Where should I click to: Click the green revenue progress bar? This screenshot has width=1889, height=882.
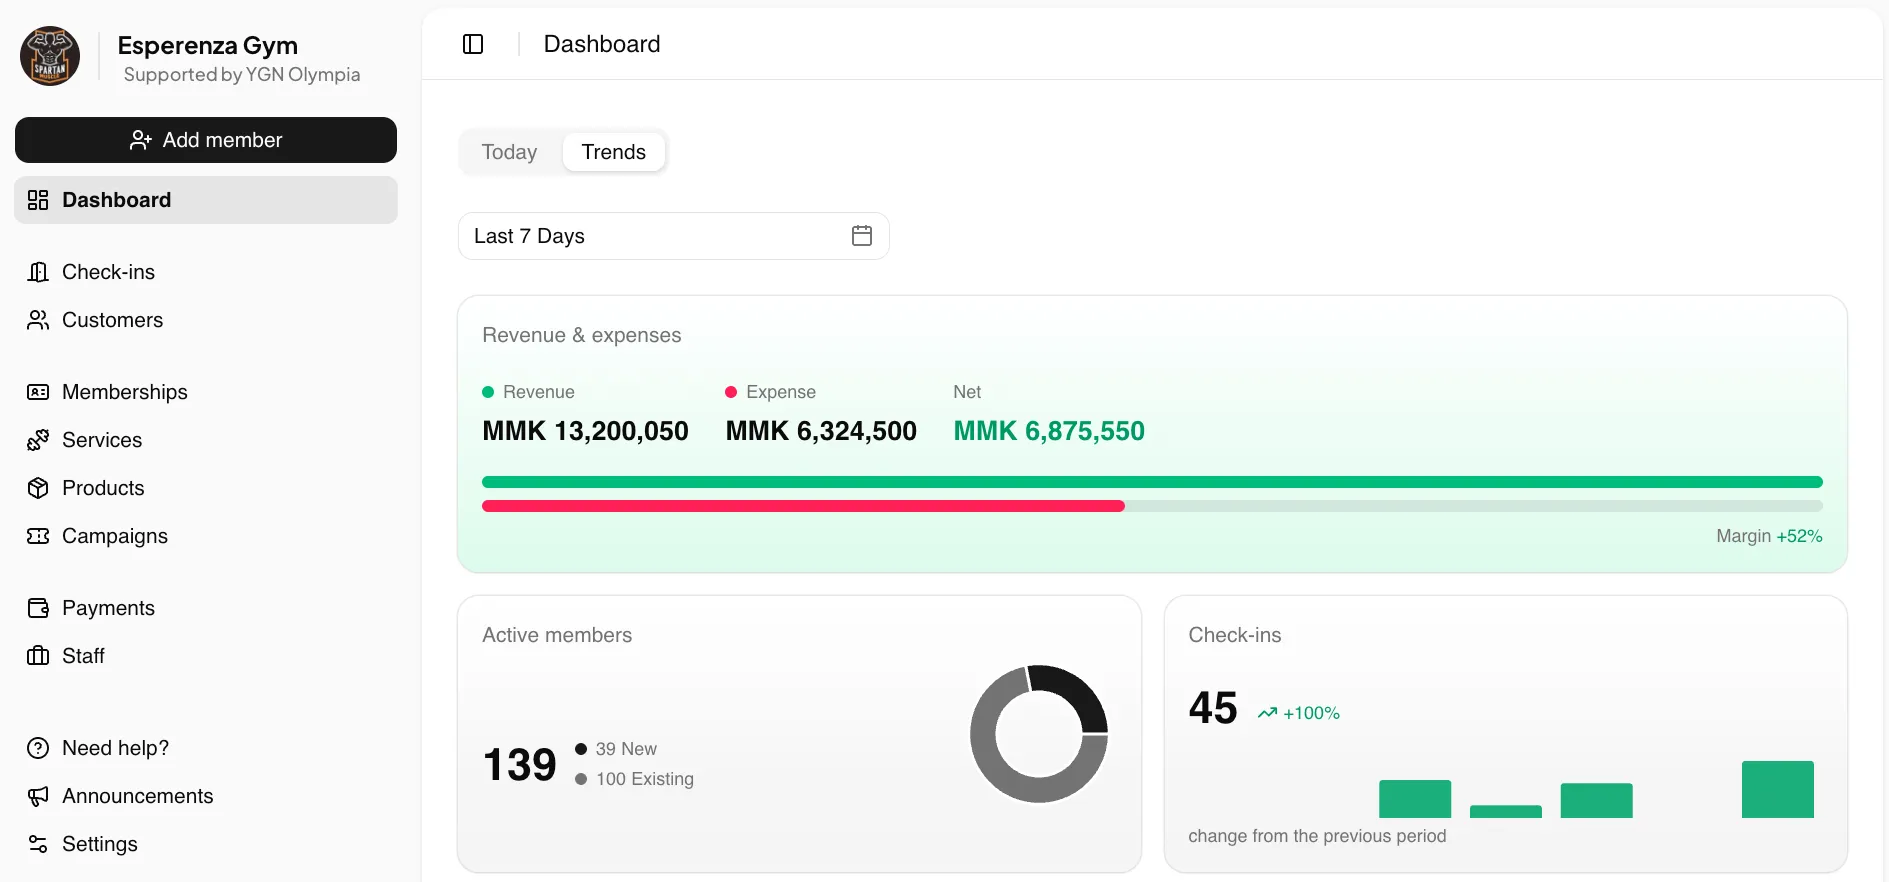coord(1152,482)
